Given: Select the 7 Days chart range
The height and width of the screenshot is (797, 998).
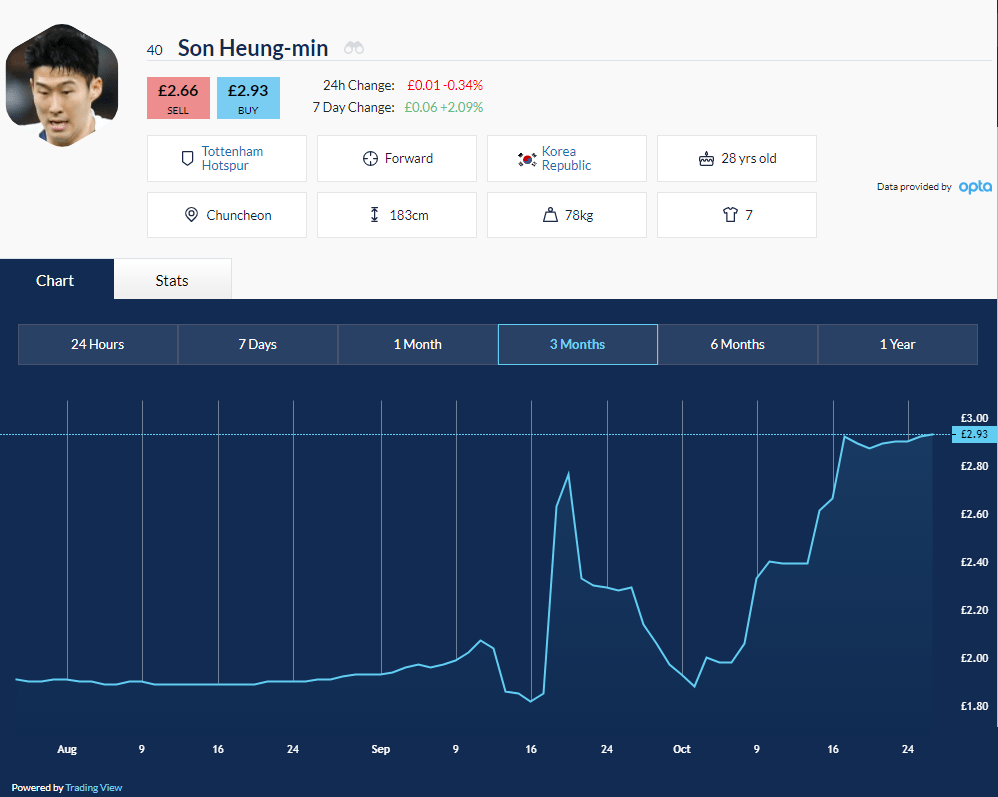Looking at the screenshot, I should tap(257, 344).
